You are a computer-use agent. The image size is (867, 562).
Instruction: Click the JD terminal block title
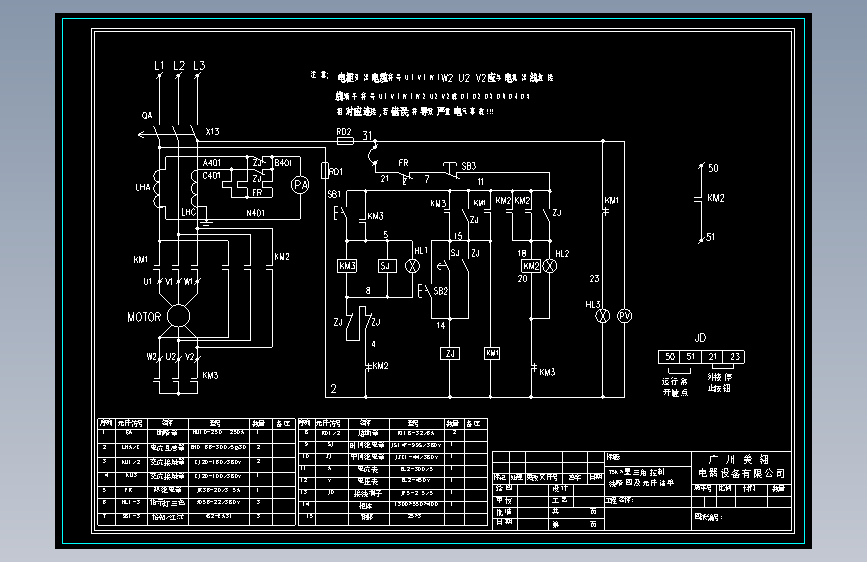700,338
